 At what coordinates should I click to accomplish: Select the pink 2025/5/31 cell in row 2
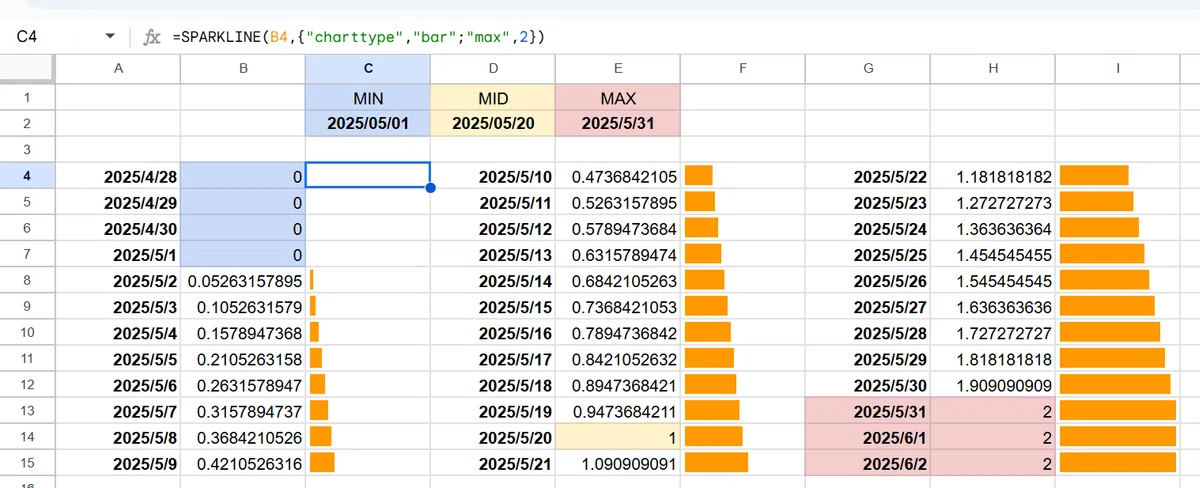click(618, 124)
